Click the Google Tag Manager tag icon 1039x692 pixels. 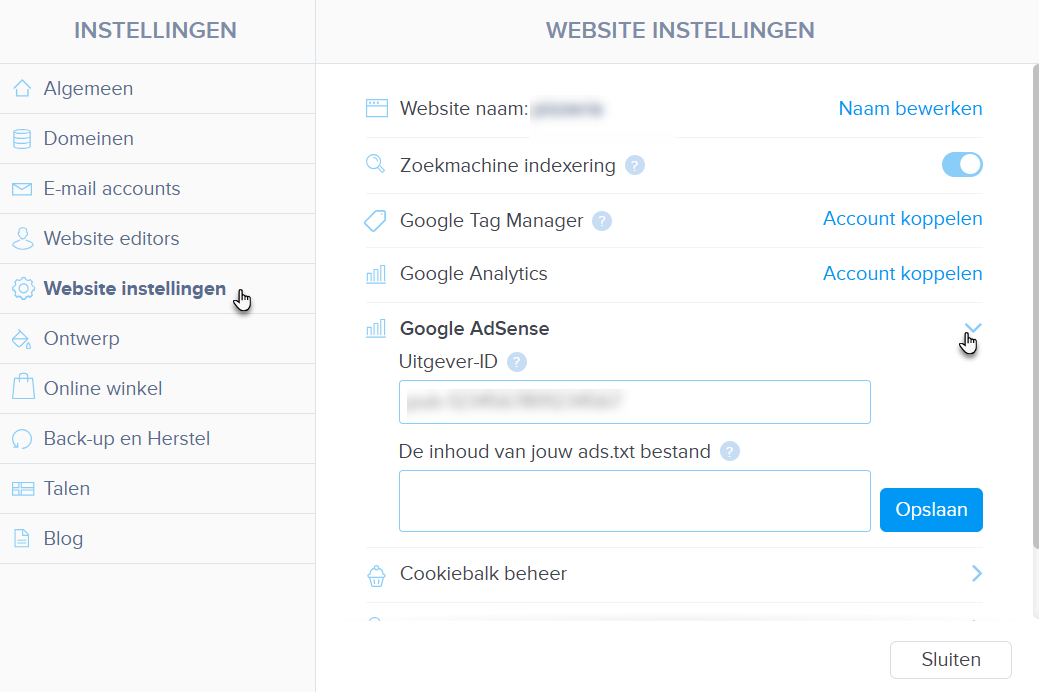[x=376, y=221]
